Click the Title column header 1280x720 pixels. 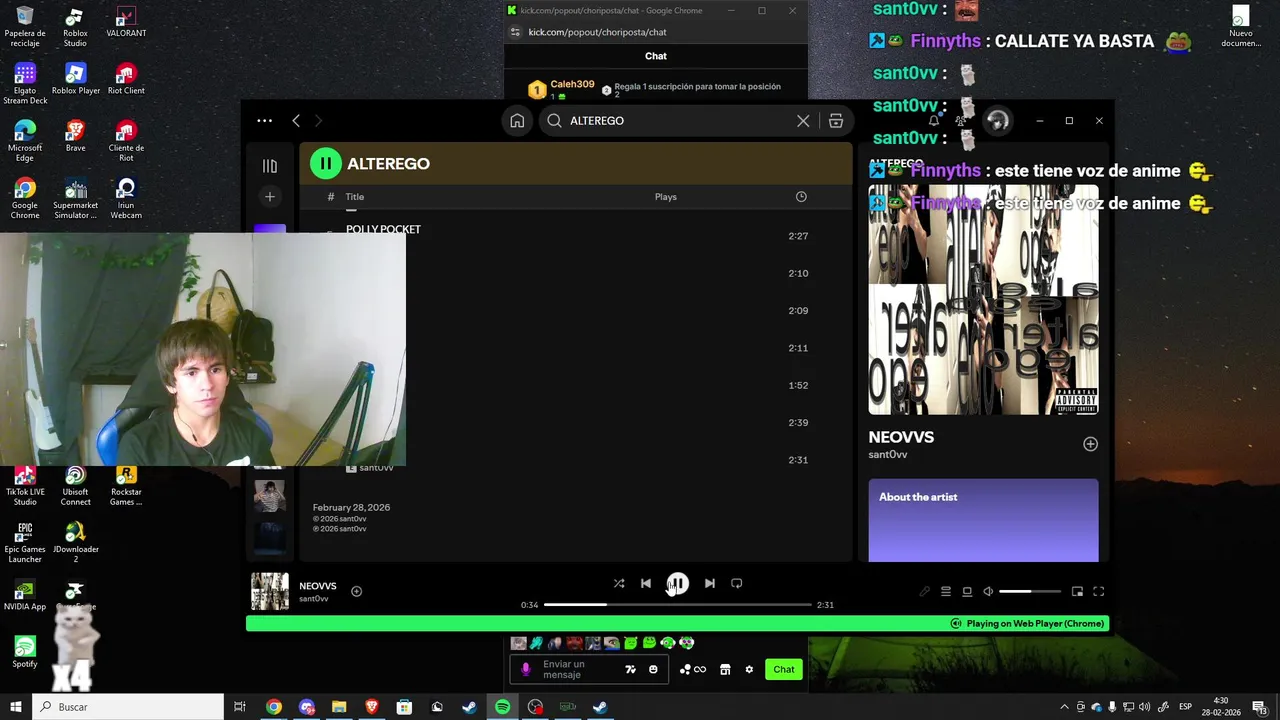pyautogui.click(x=355, y=197)
